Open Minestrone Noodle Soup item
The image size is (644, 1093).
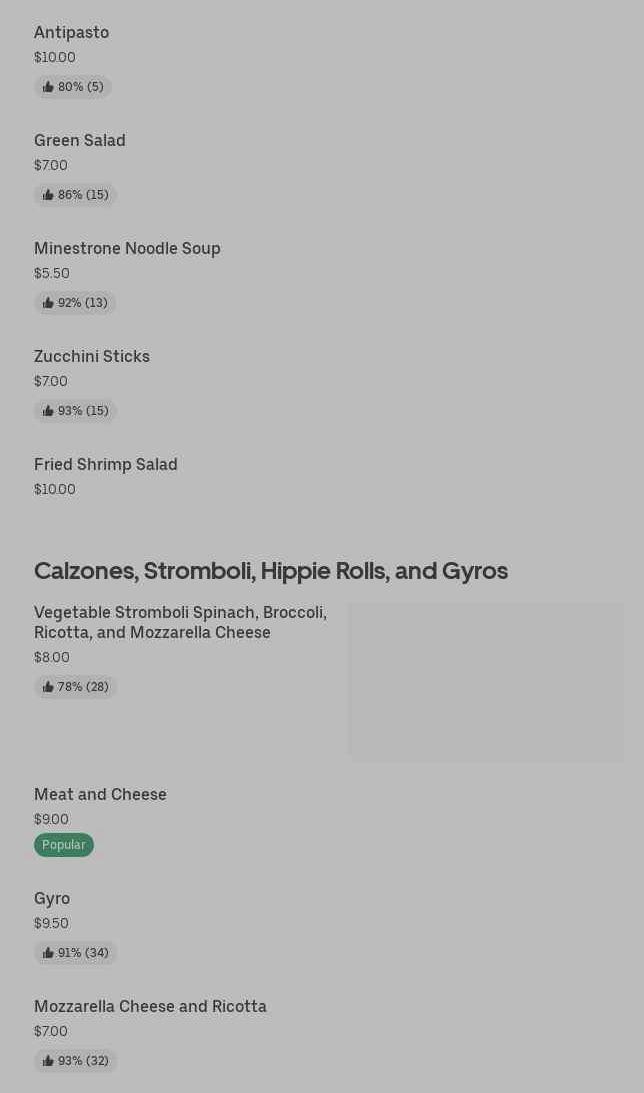point(127,249)
